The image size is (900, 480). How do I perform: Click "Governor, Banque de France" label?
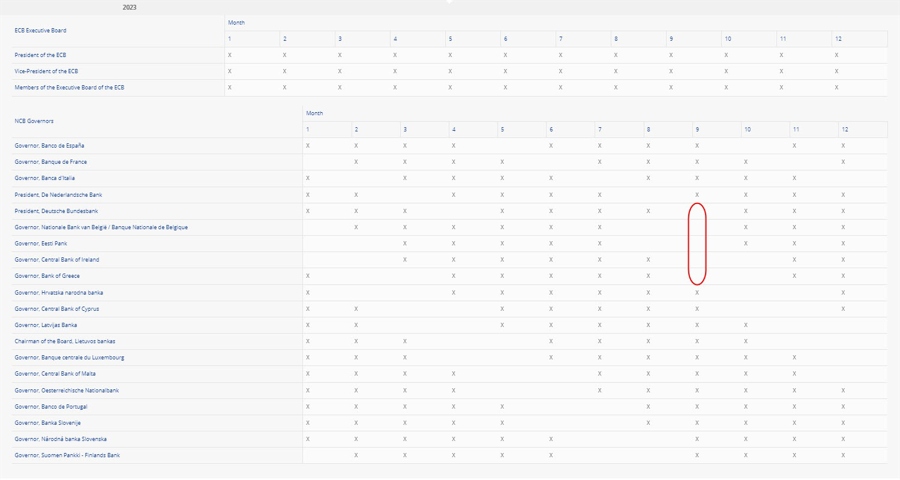pos(50,162)
